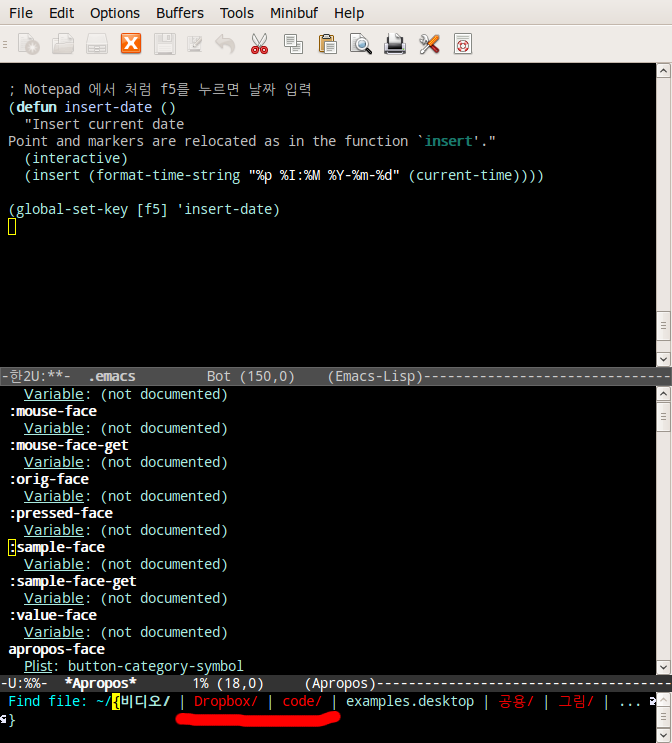
Task: Click the Variable link under :orig-face
Action: click(54, 497)
